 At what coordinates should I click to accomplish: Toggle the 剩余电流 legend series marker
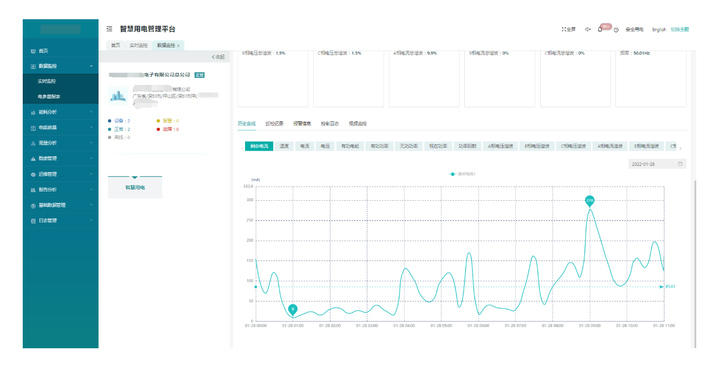(452, 174)
